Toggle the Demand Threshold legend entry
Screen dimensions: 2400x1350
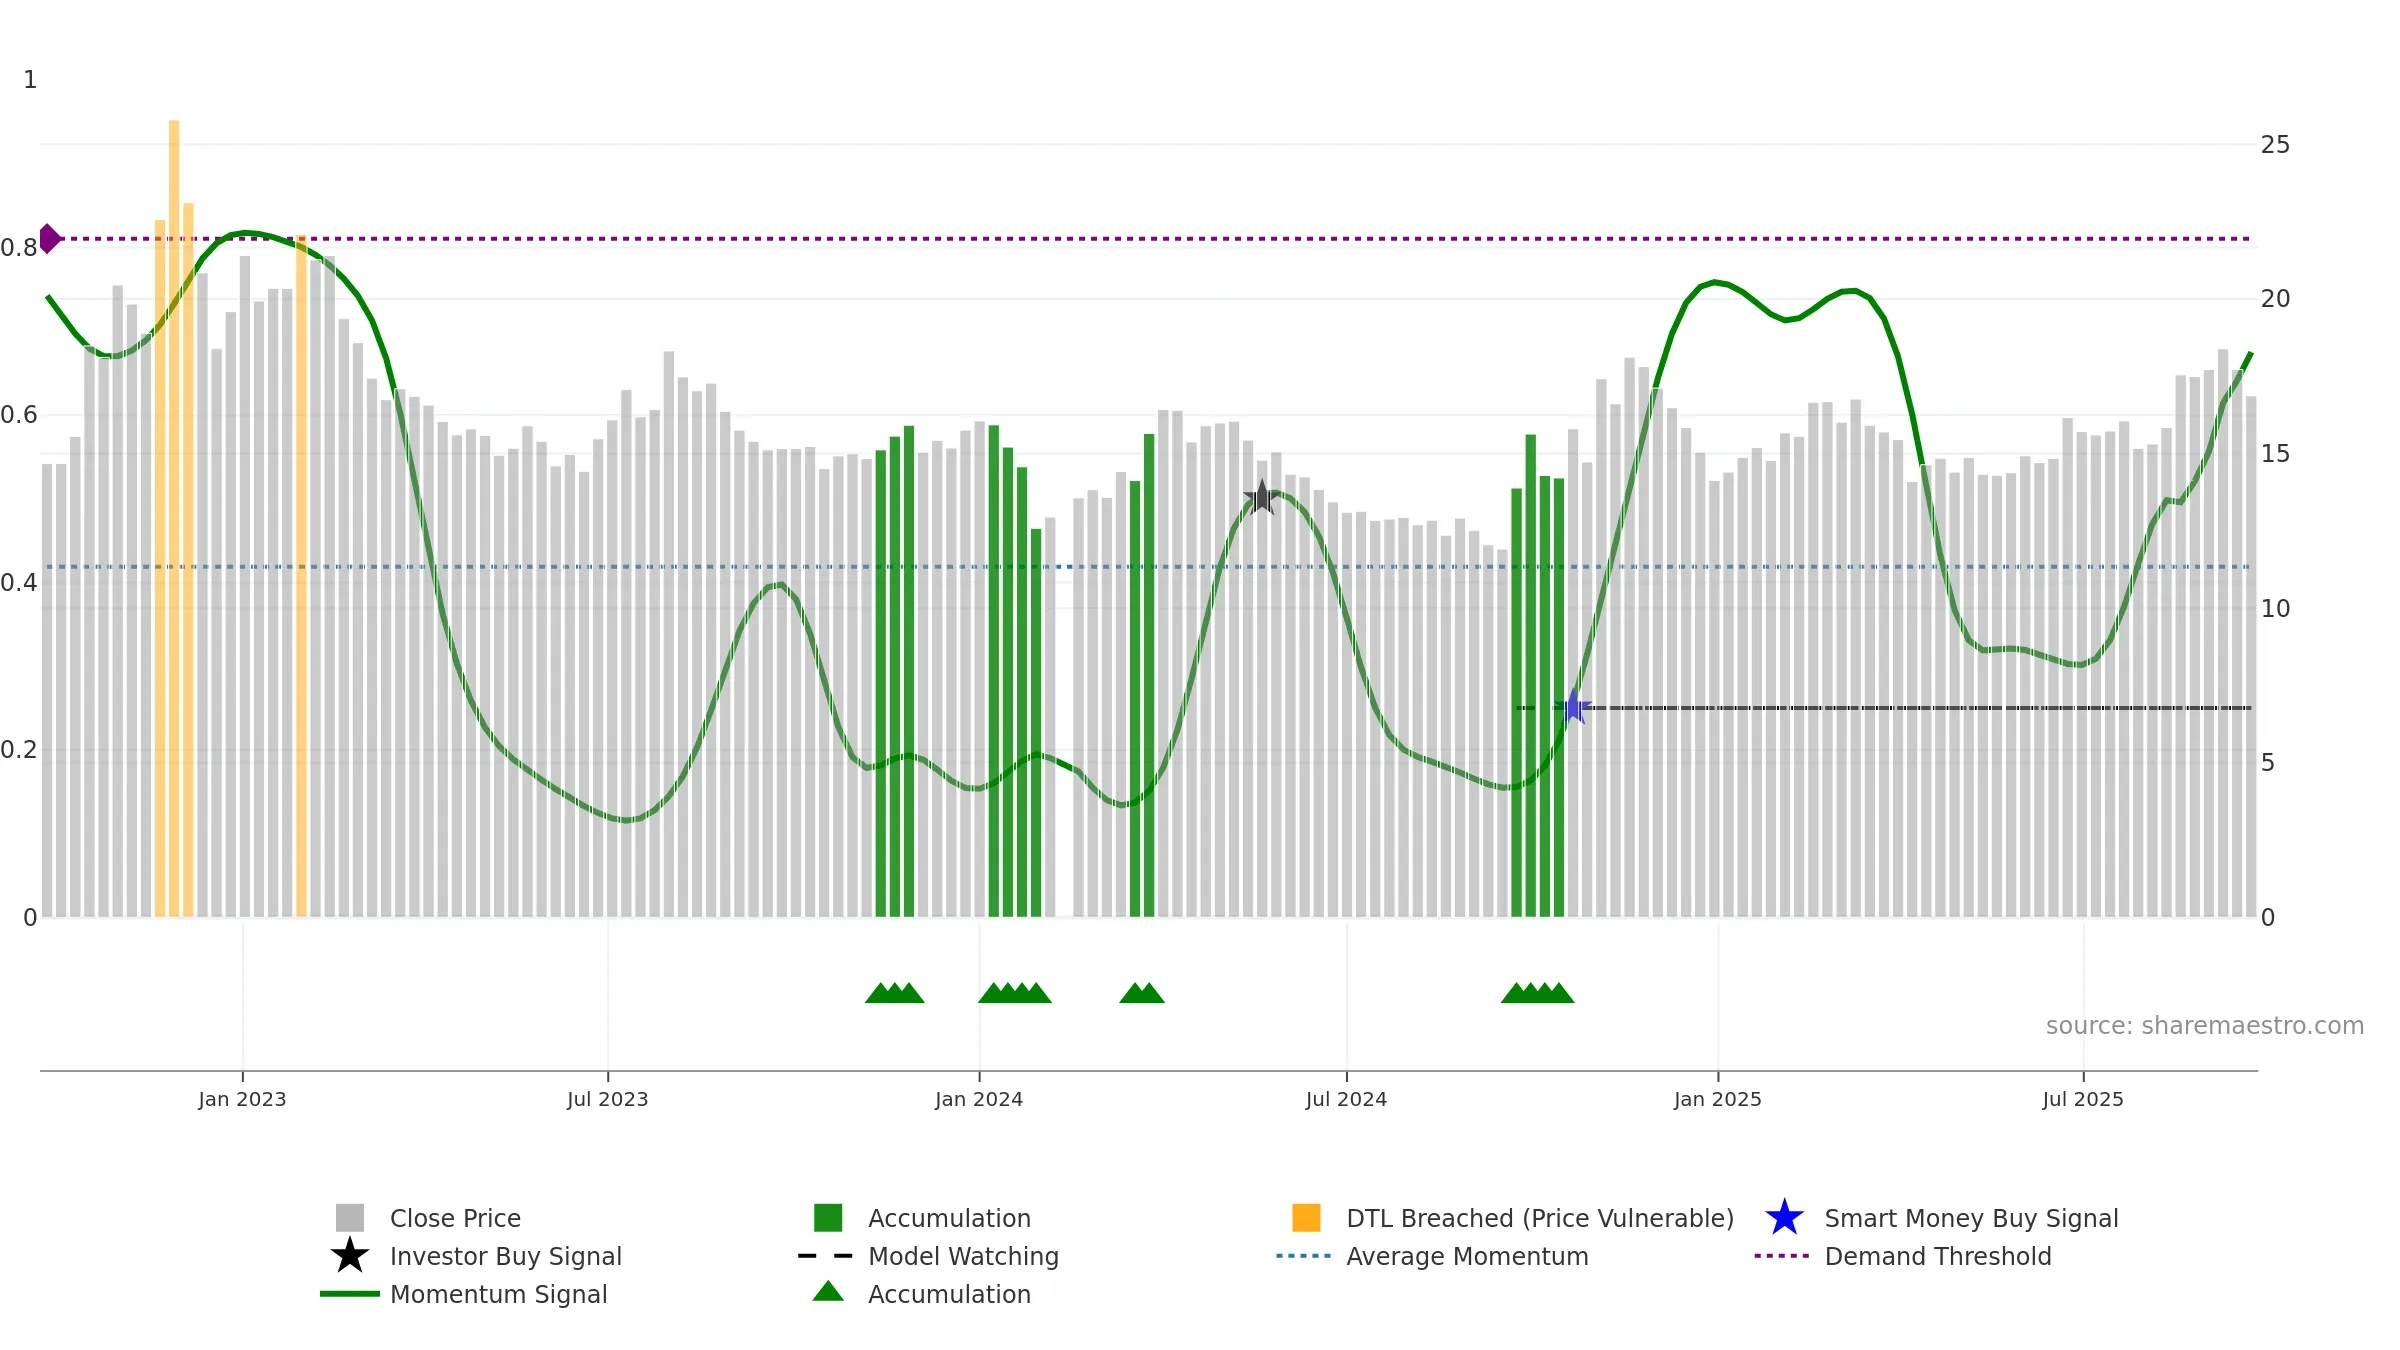pyautogui.click(x=1903, y=1256)
